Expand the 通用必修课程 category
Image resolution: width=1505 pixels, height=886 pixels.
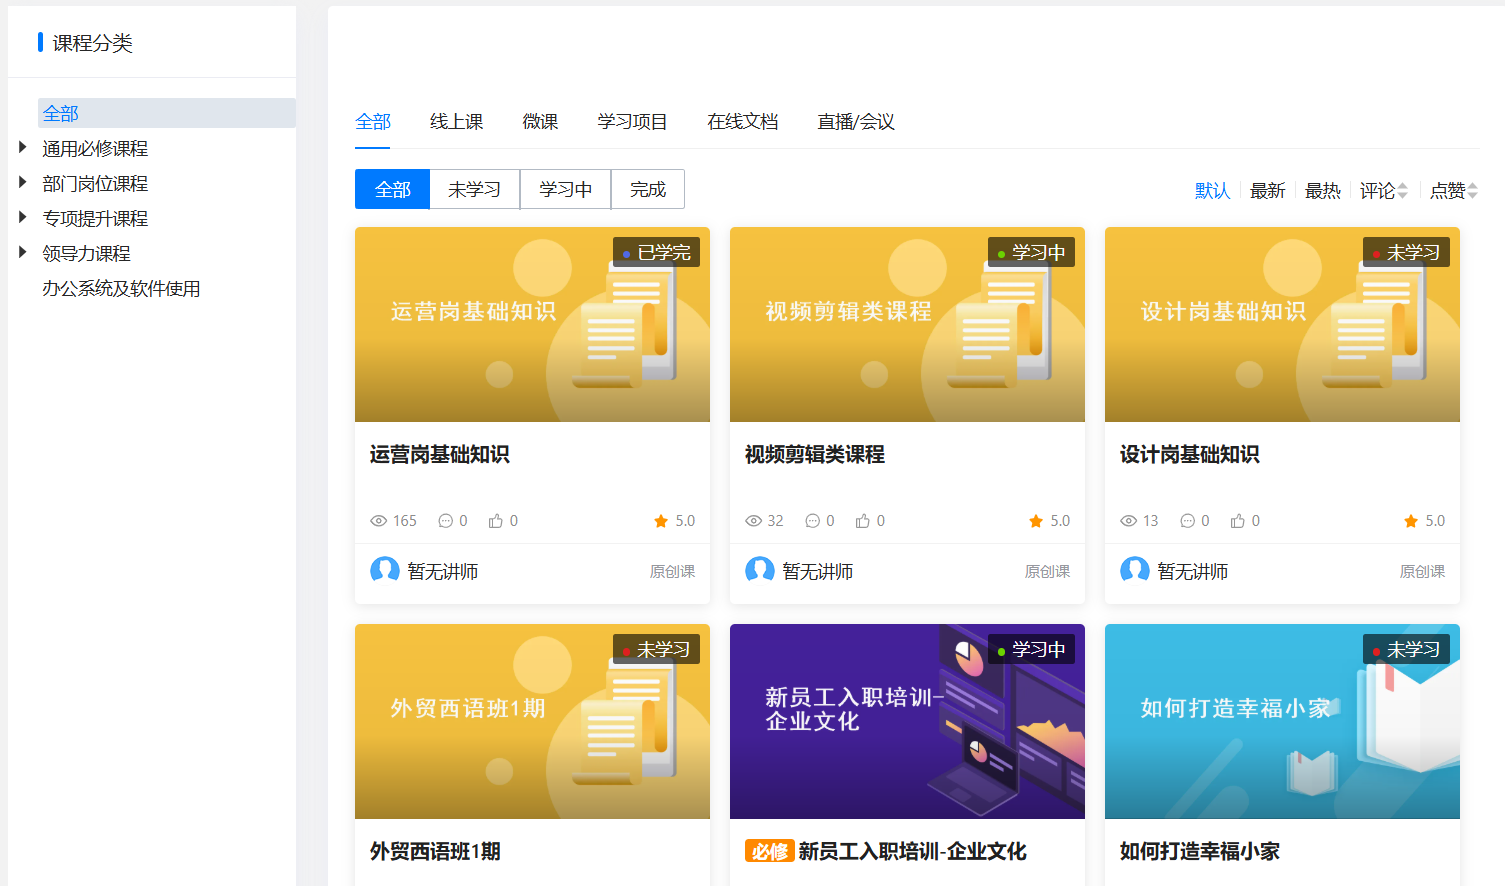click(x=23, y=148)
